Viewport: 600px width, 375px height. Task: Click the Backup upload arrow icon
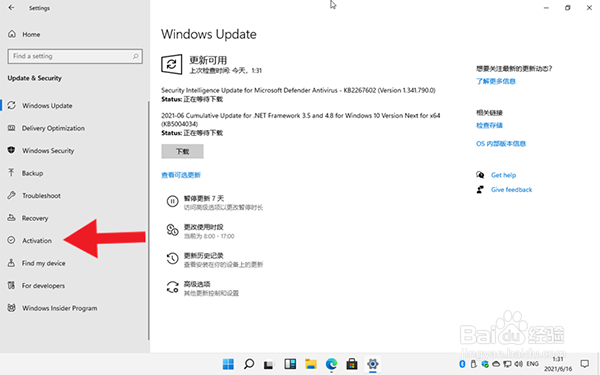pos(11,173)
